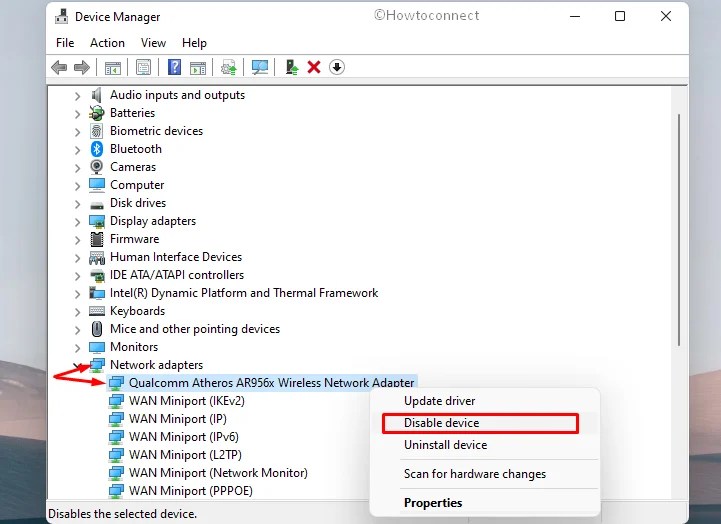Click the Batteries category icon
The width and height of the screenshot is (721, 524).
97,113
